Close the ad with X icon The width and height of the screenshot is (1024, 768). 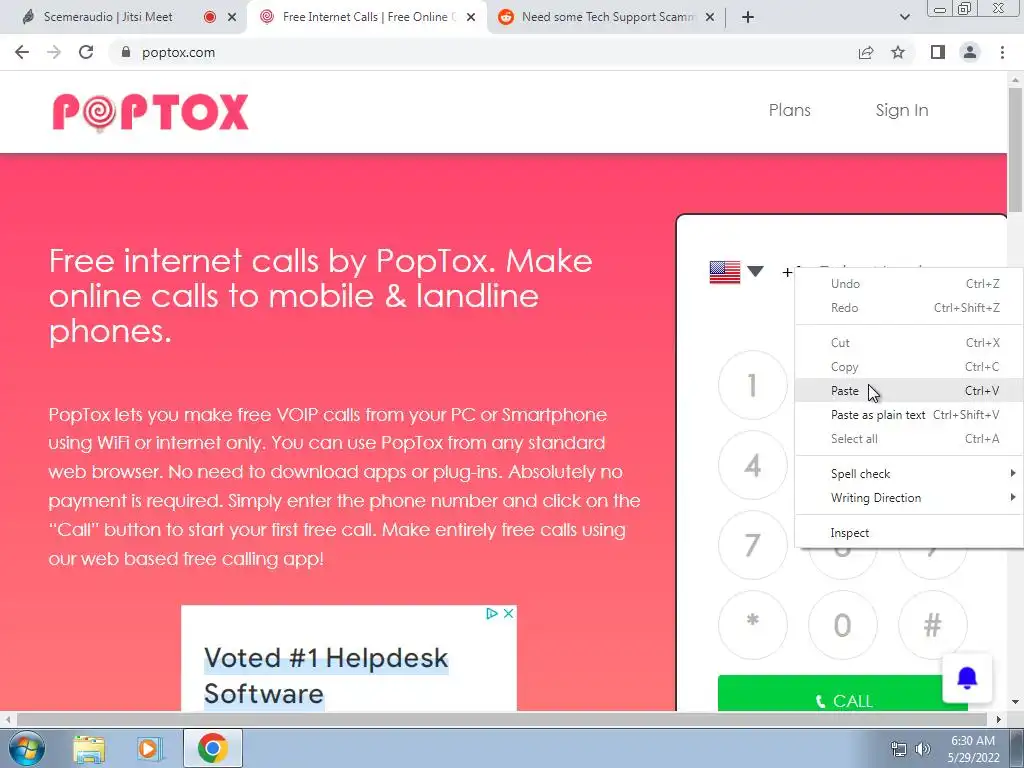[508, 613]
